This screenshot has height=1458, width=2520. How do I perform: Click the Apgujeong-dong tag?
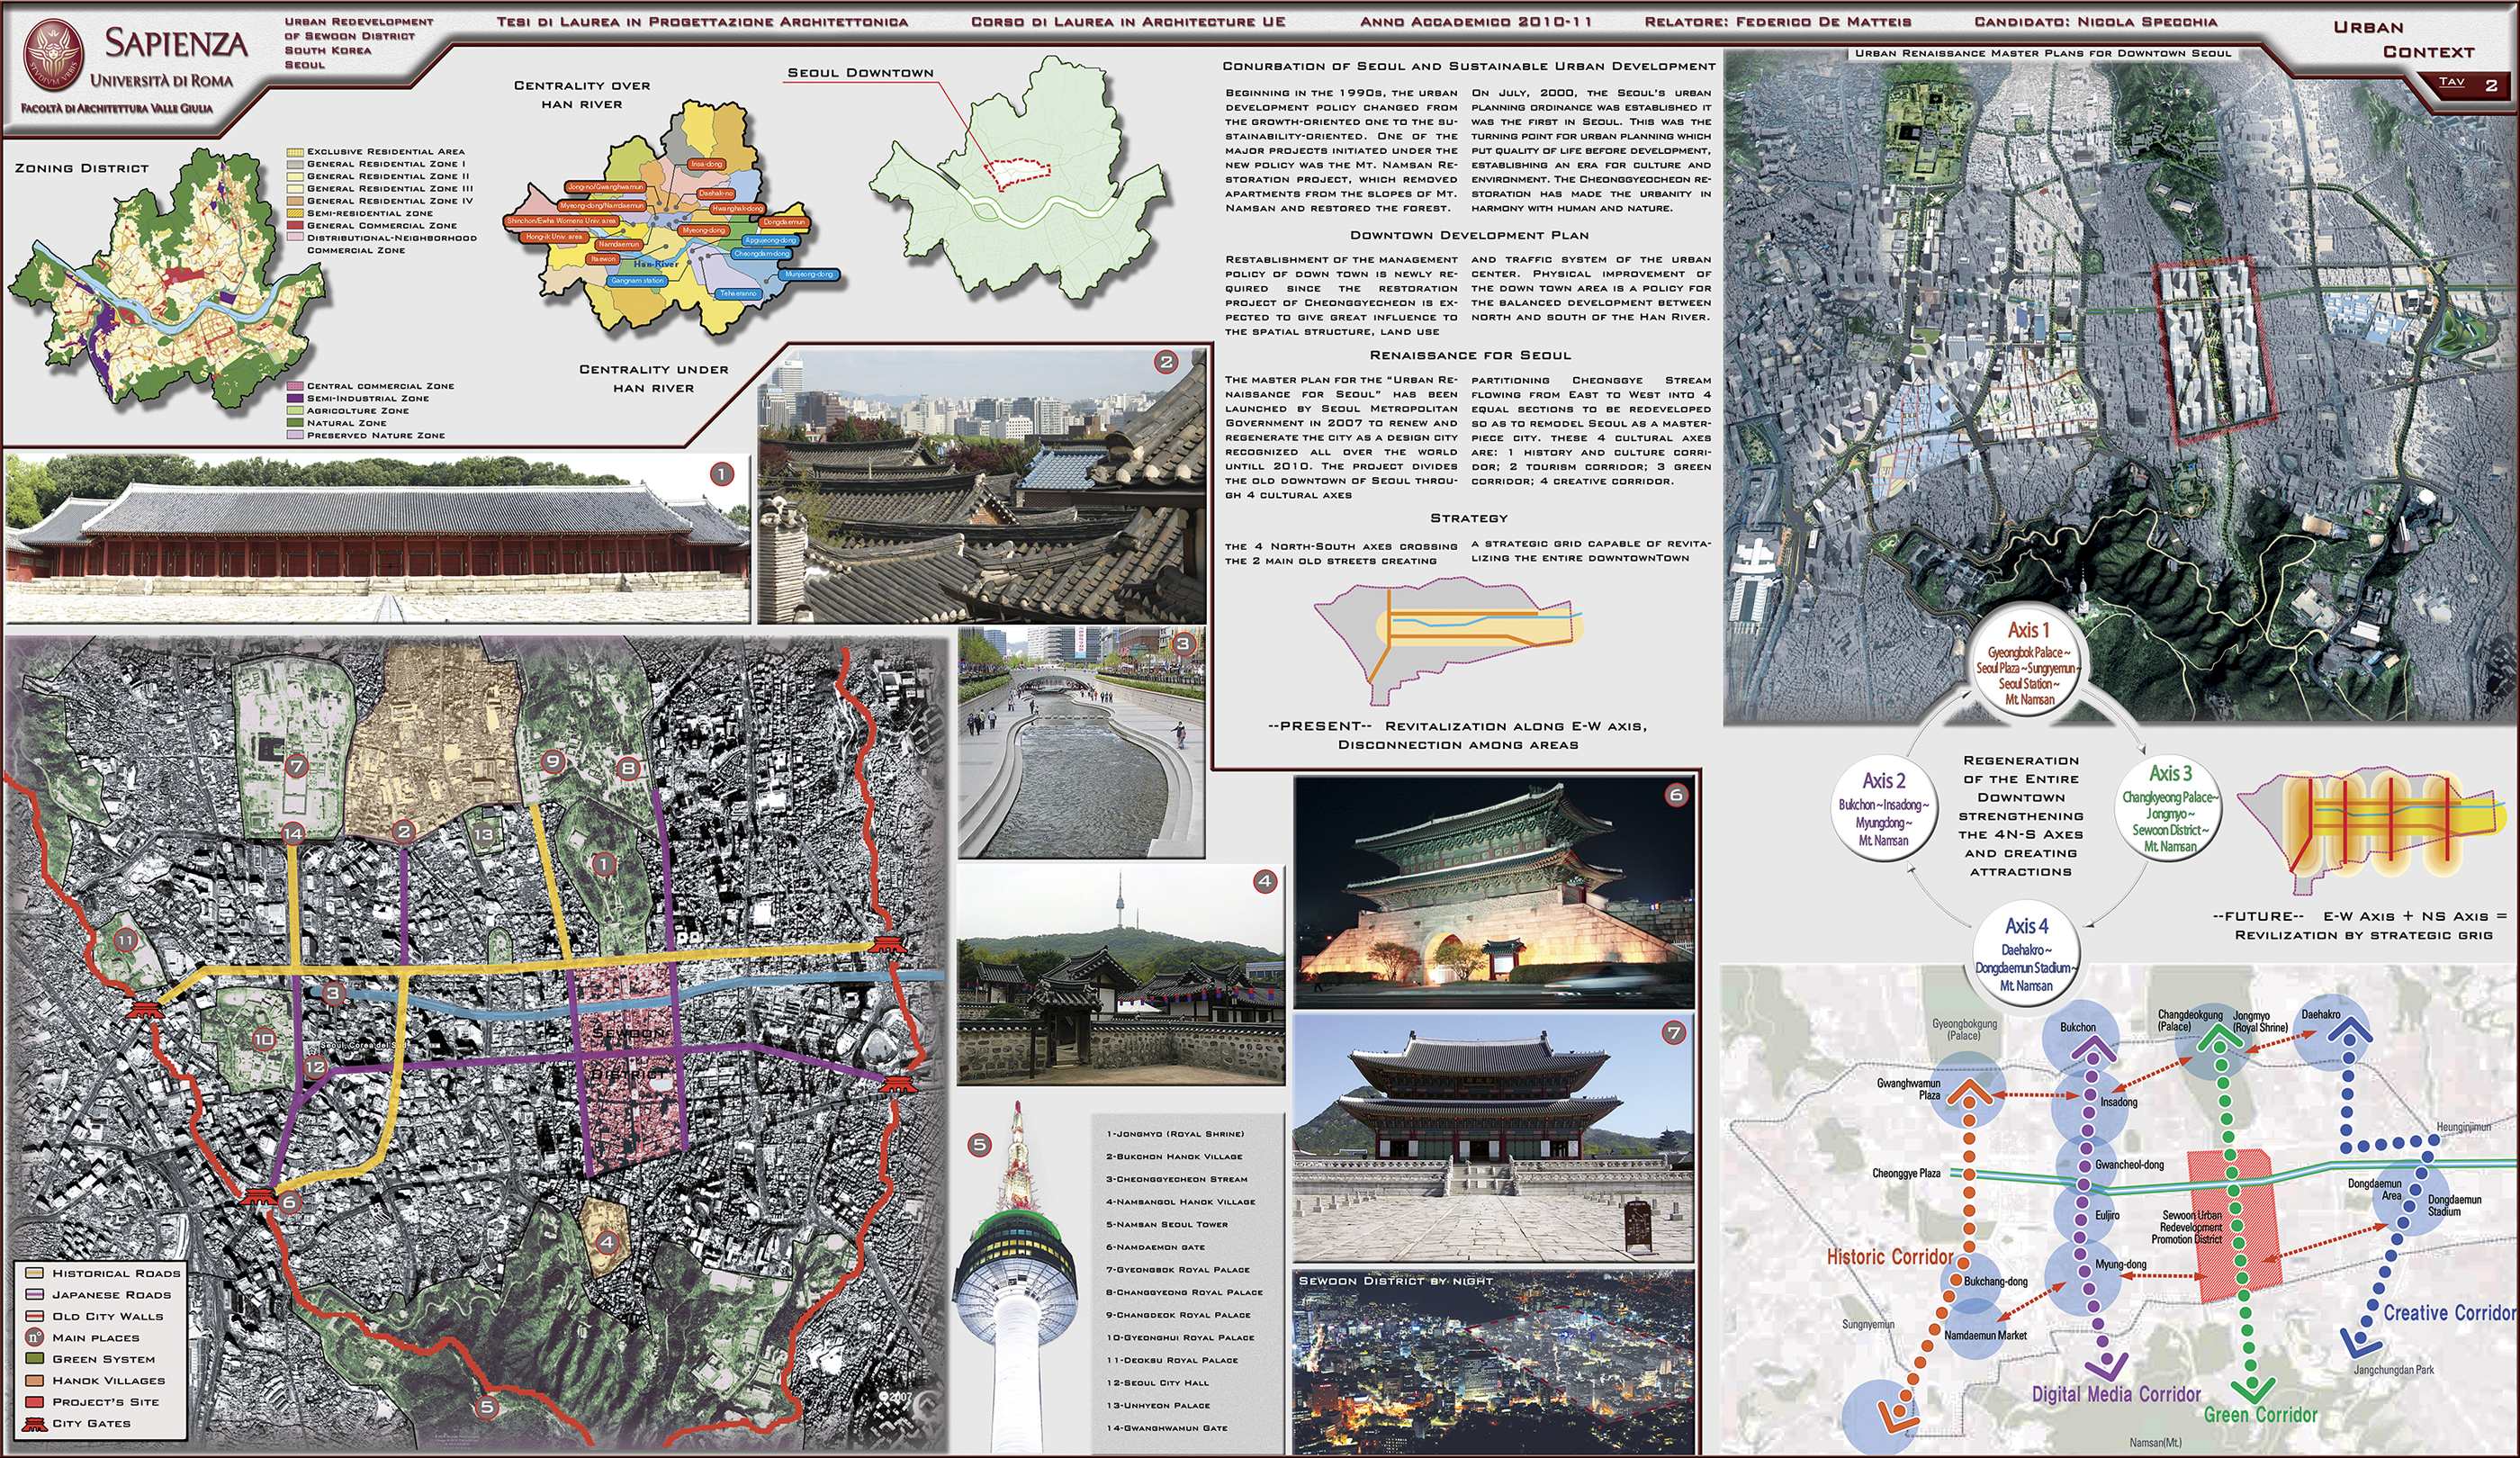[x=771, y=240]
